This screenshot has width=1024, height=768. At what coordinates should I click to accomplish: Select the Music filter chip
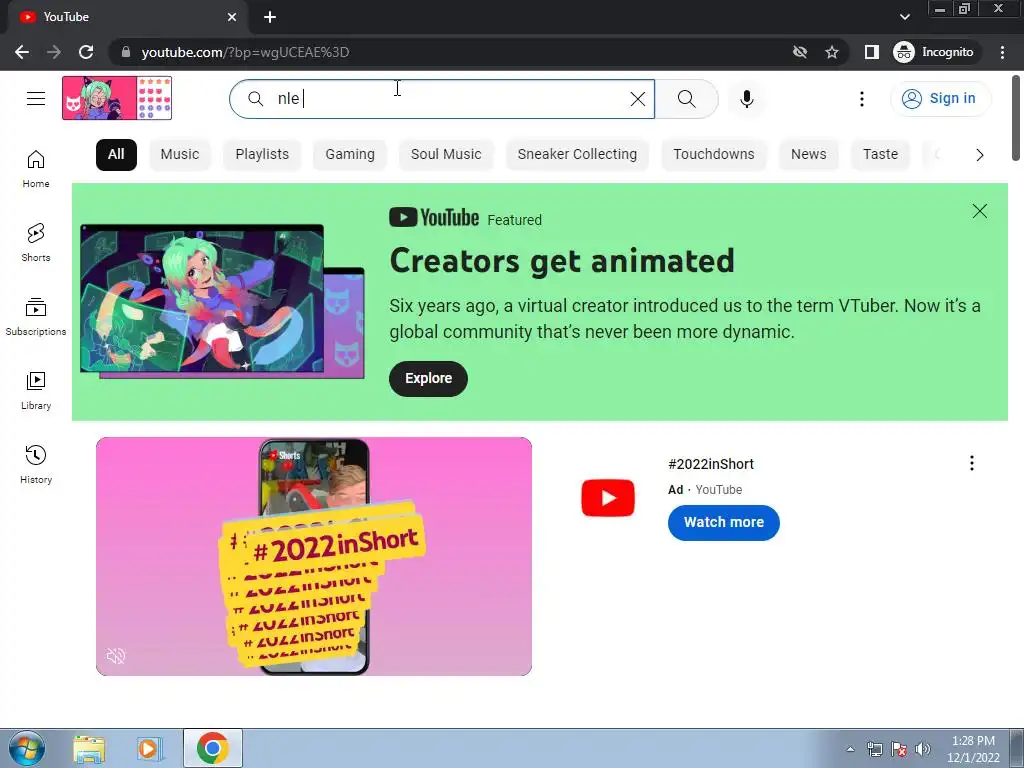point(180,155)
